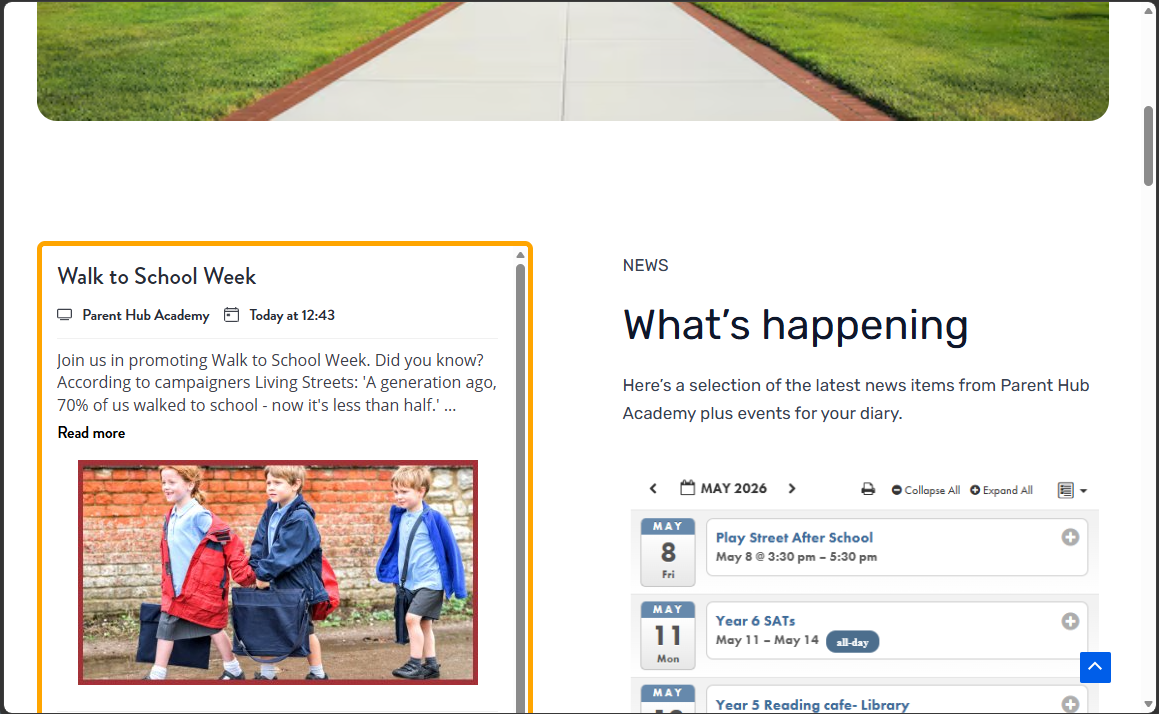This screenshot has width=1159, height=714.
Task: Select the May 8 Fri date badge
Action: (x=667, y=552)
